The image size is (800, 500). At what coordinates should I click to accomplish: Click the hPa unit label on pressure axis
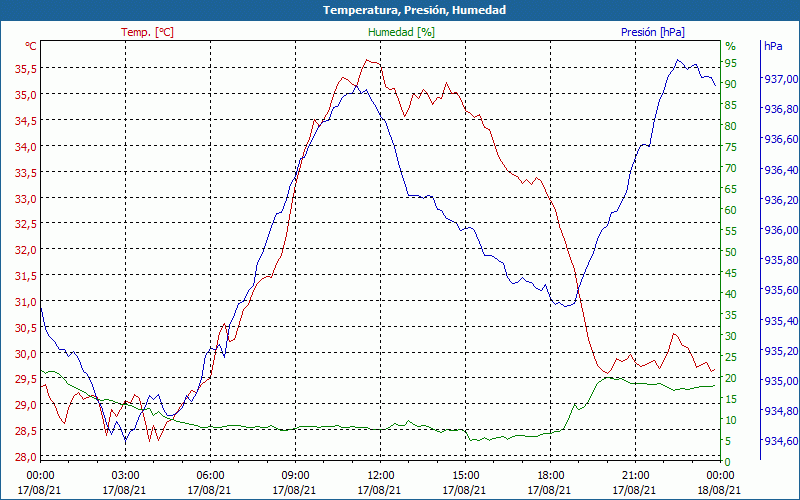tap(773, 46)
